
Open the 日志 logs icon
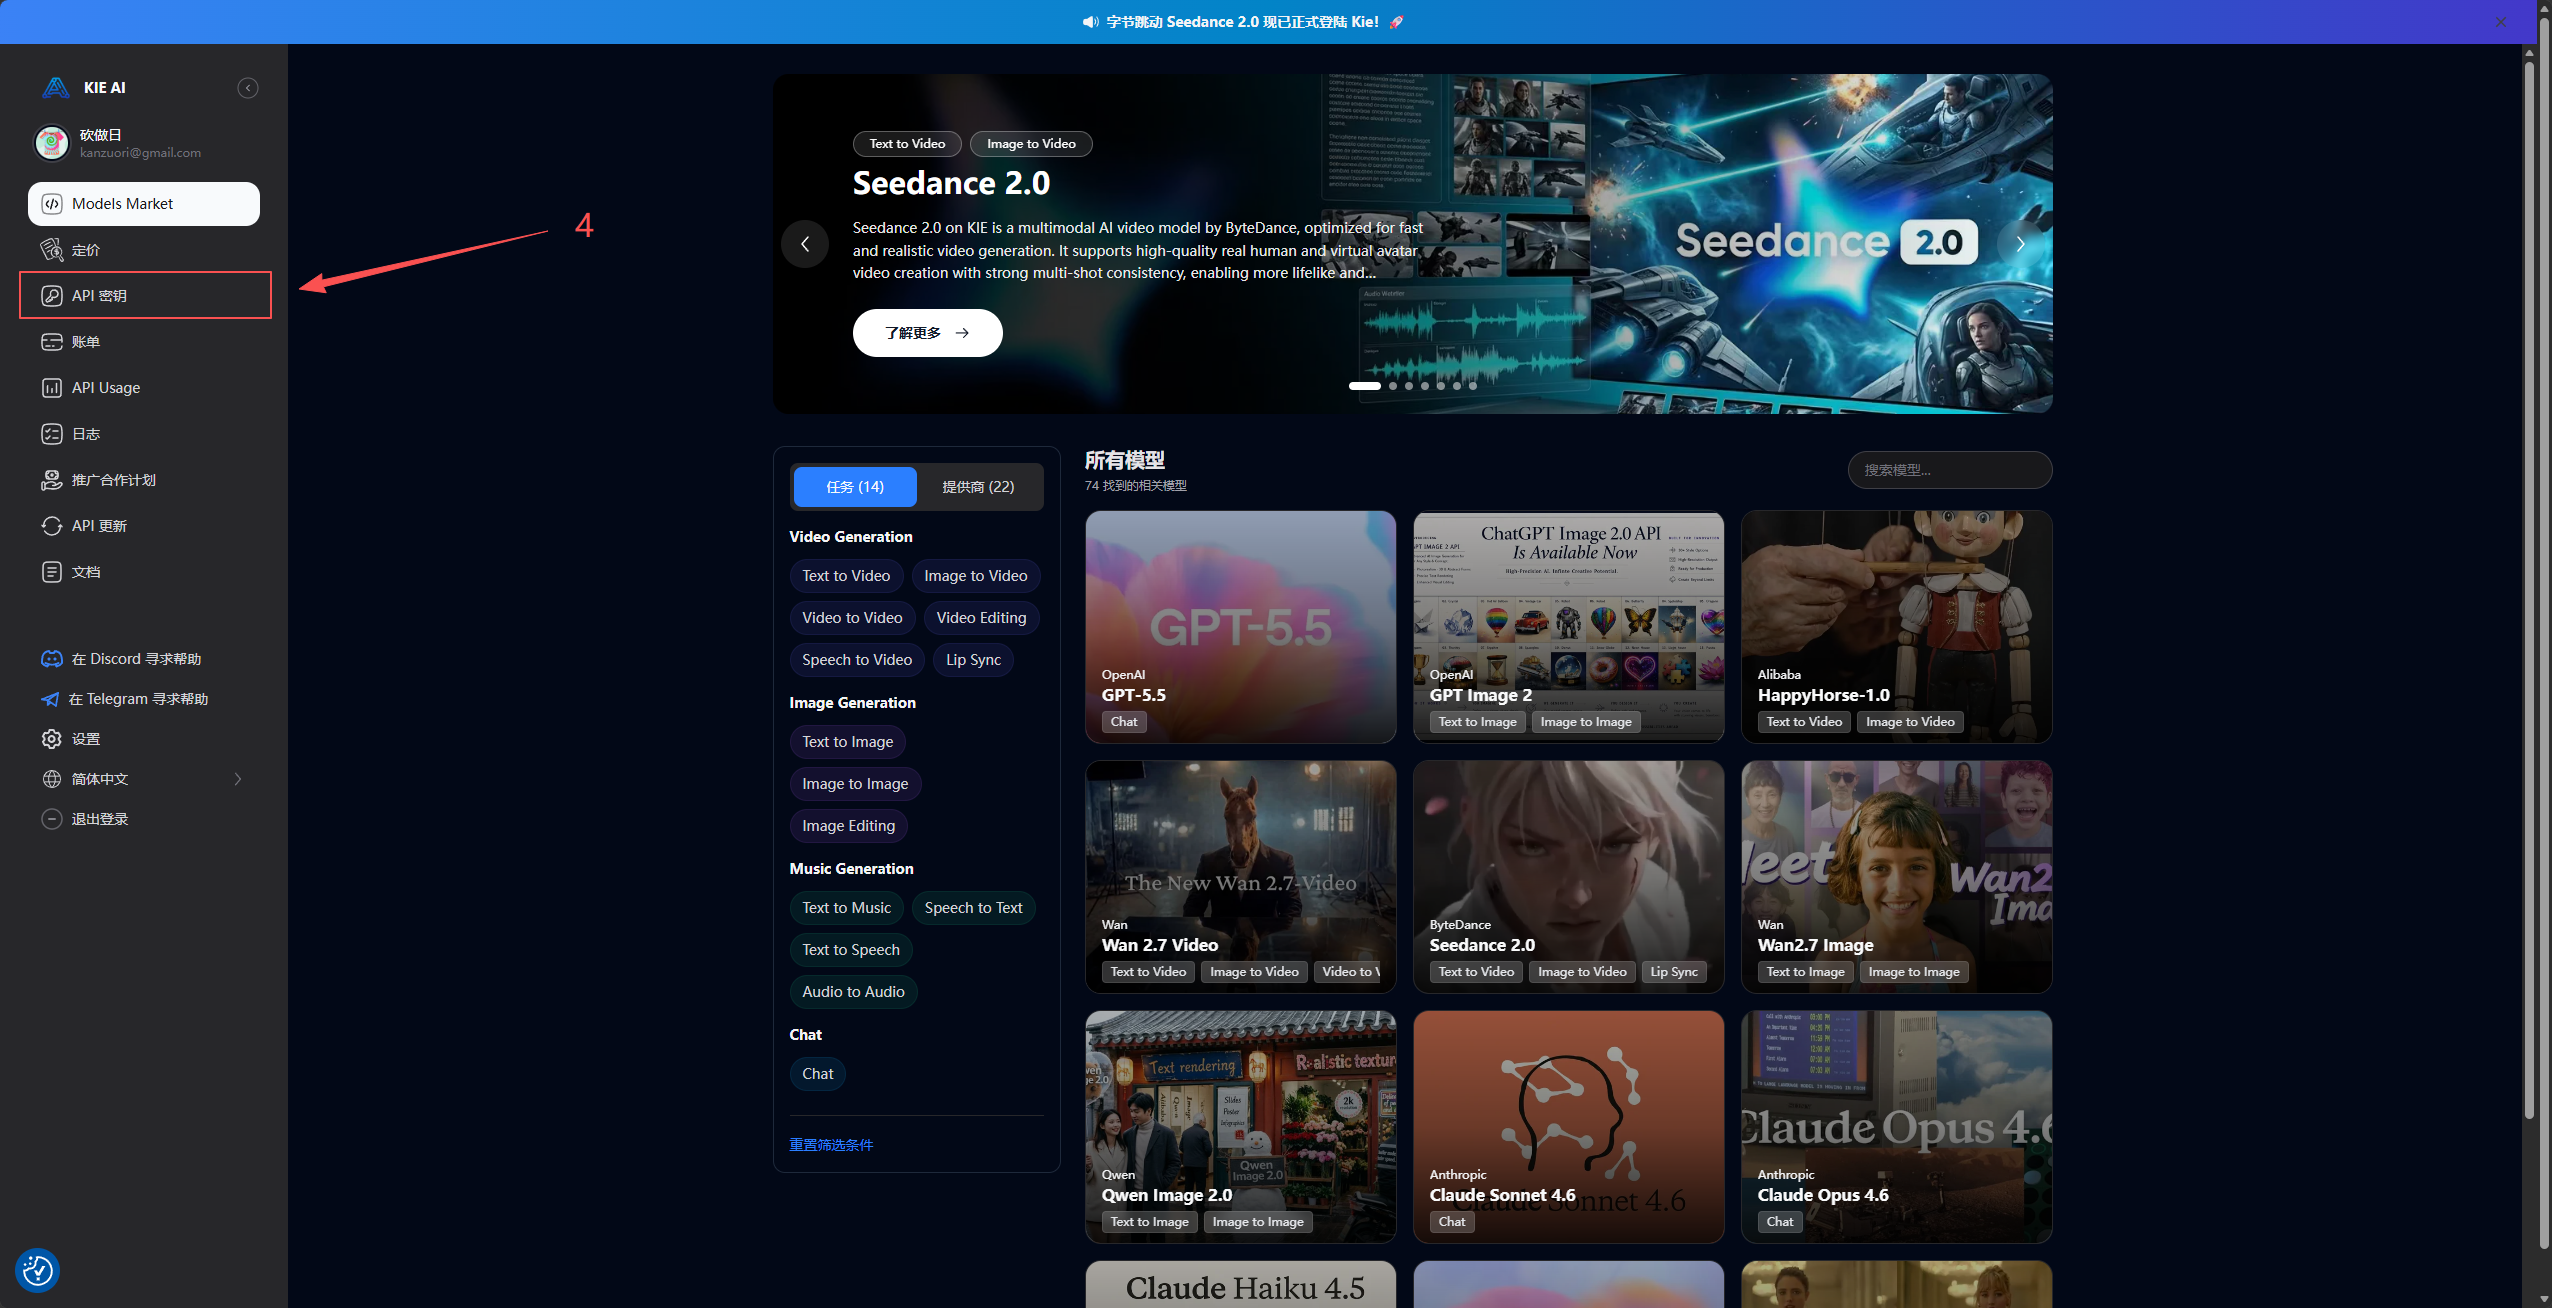pos(52,434)
